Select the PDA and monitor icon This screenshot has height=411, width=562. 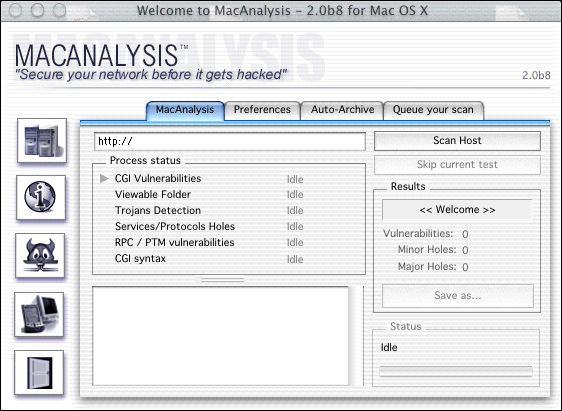[39, 315]
